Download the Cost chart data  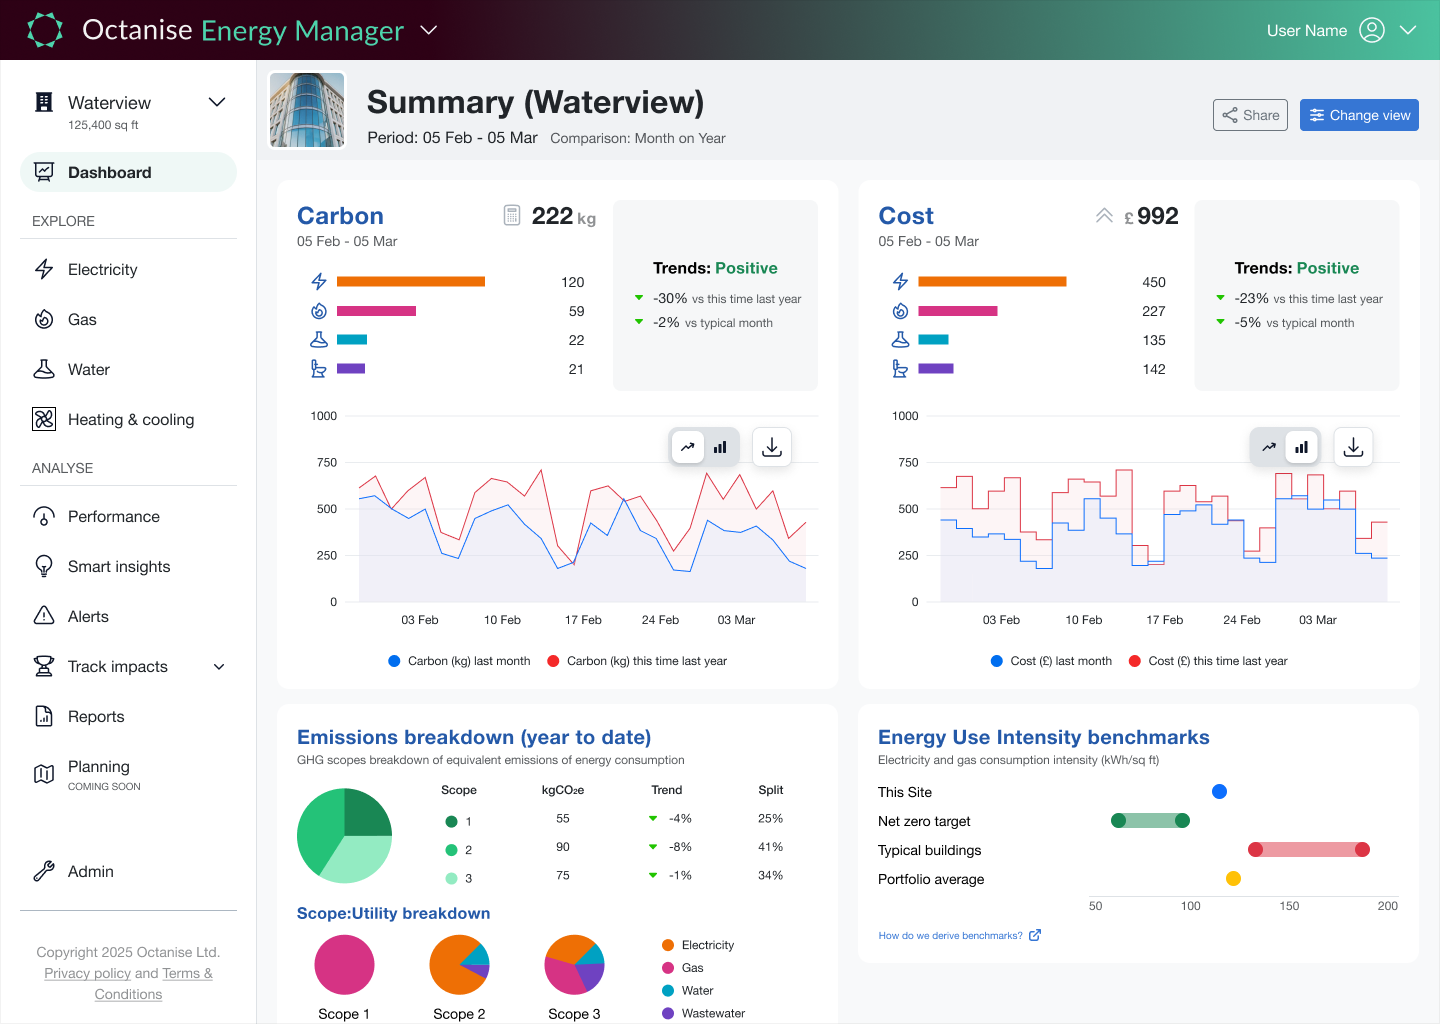pos(1353,447)
